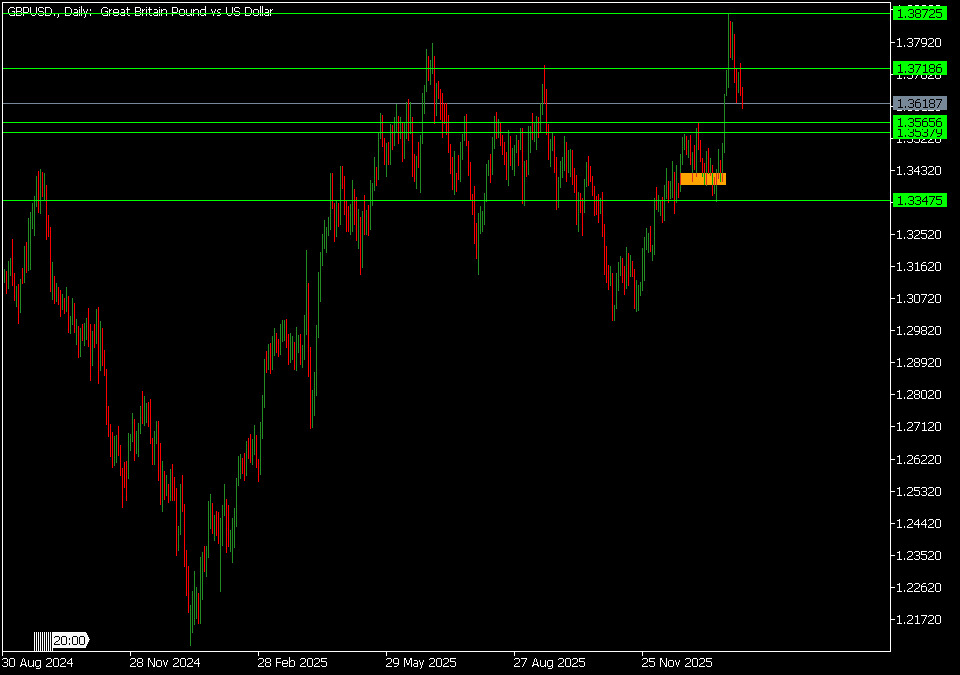Click the 28 Feb 2025 date label
The image size is (960, 675).
pos(292,662)
